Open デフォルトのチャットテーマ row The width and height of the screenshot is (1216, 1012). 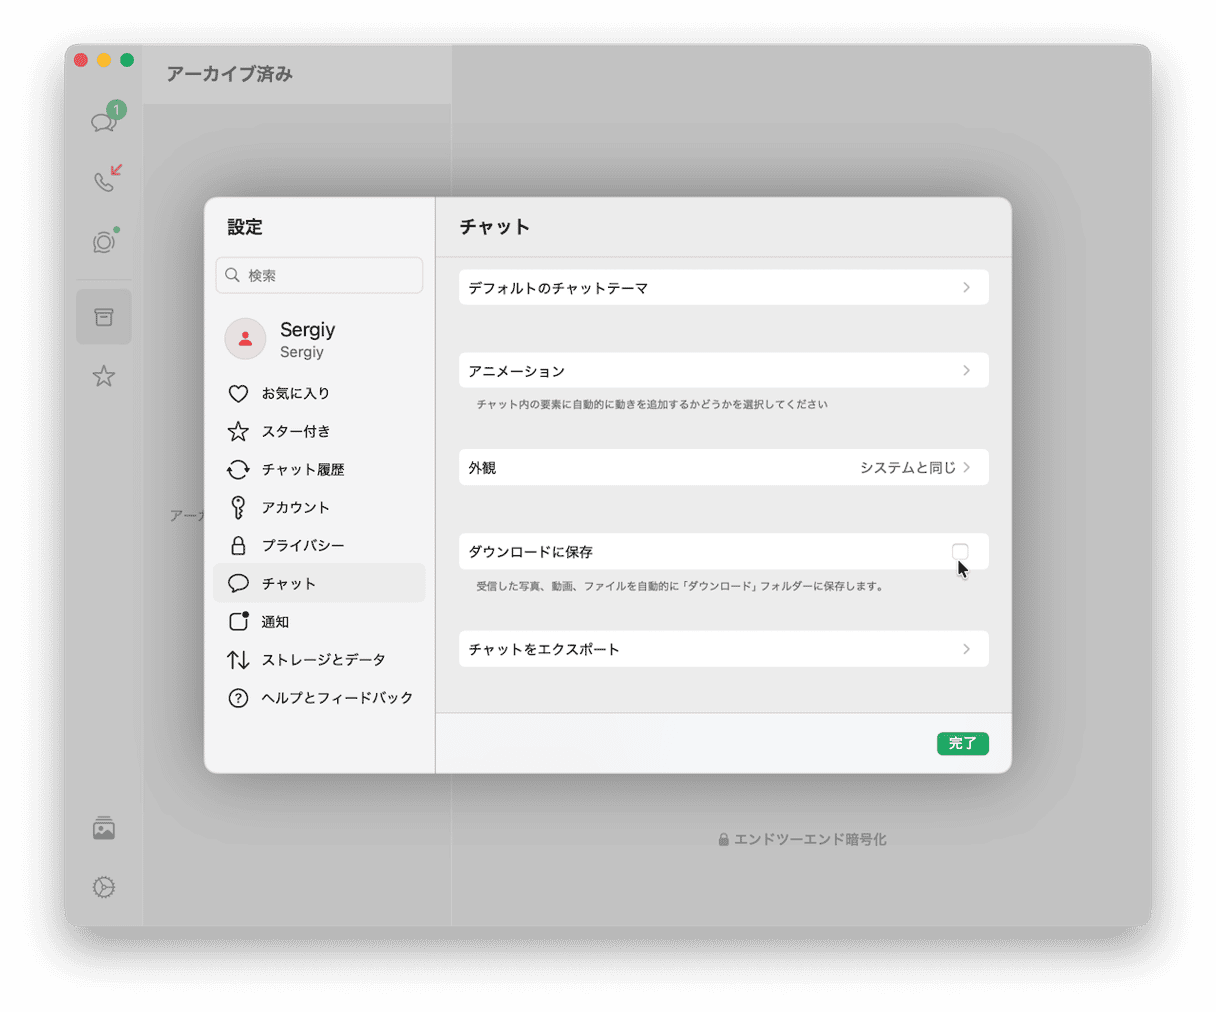pos(723,287)
